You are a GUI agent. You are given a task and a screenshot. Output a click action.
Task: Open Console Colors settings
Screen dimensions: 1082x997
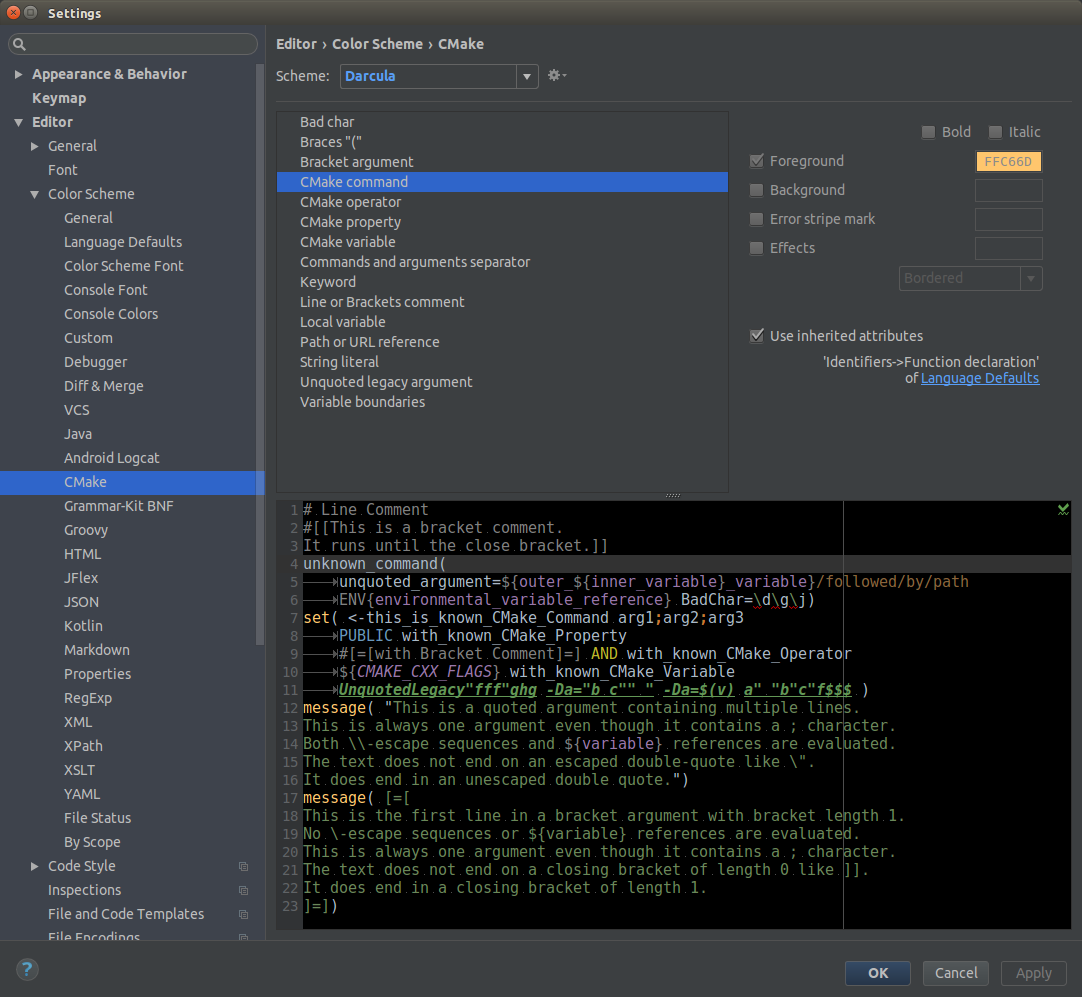[x=111, y=314]
